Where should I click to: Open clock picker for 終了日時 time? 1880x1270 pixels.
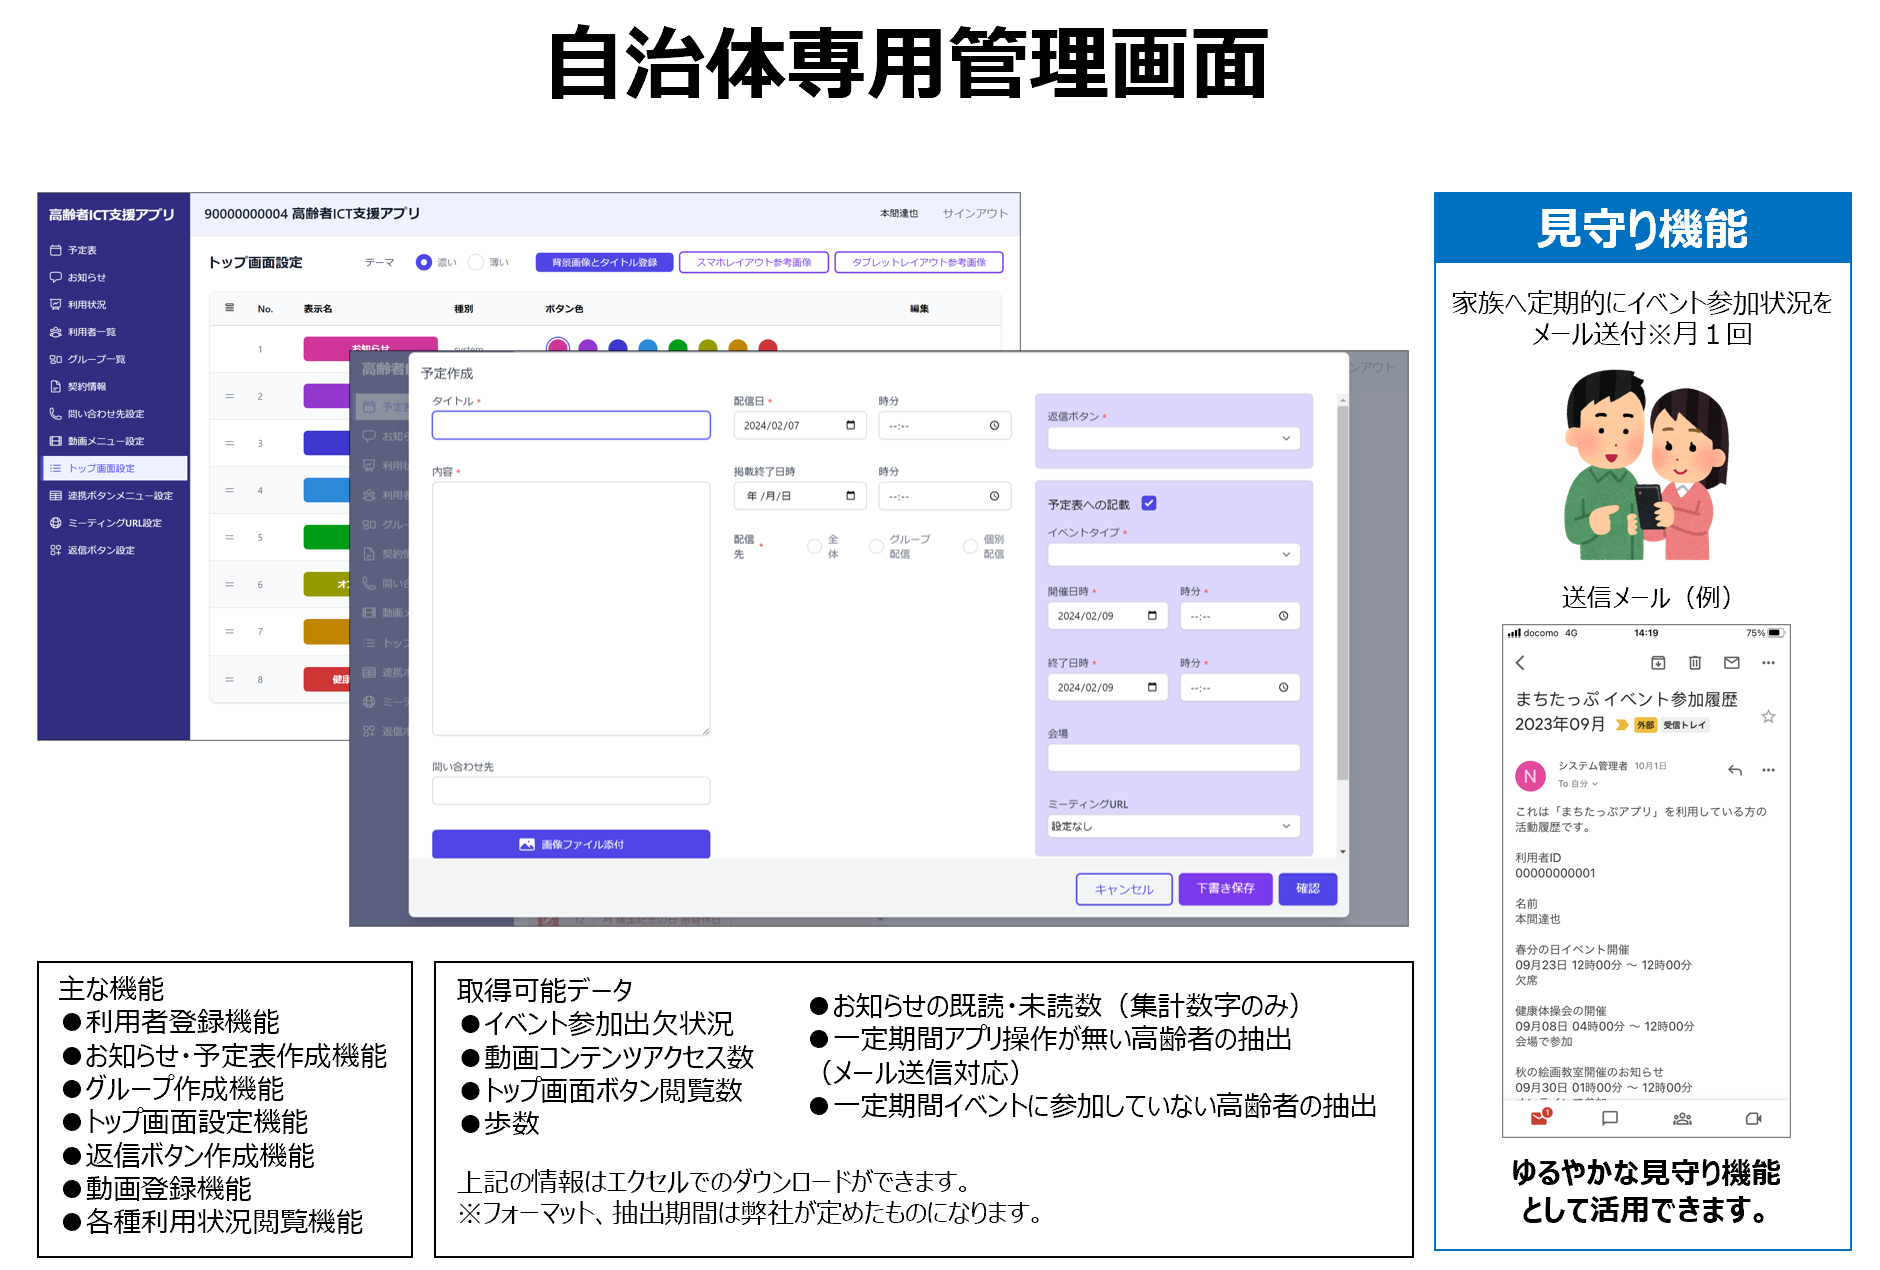(x=1283, y=687)
